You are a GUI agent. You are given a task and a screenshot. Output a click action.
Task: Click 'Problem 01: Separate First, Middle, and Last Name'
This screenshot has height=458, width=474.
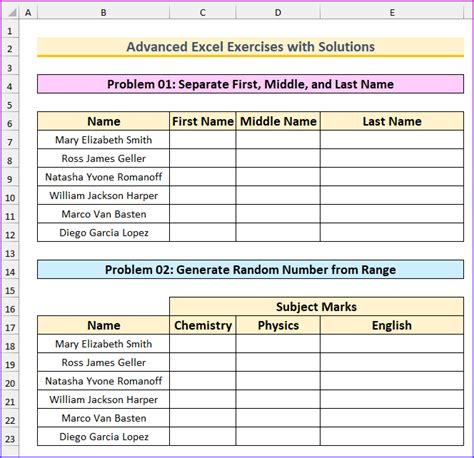(250, 84)
